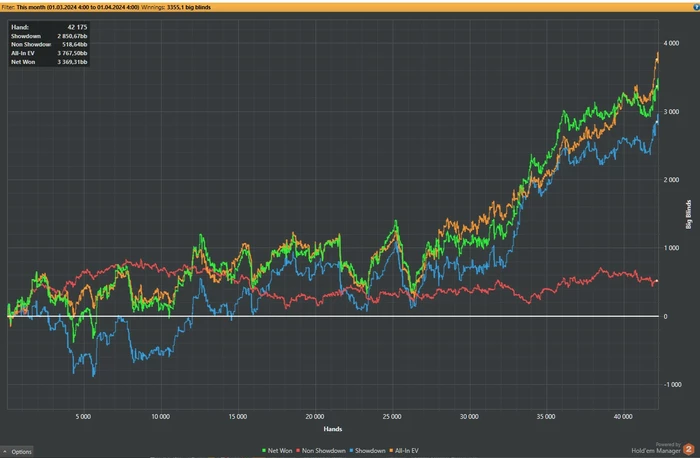The width and height of the screenshot is (700, 458).
Task: Click the 2 000 y-axis label
Action: 671,180
